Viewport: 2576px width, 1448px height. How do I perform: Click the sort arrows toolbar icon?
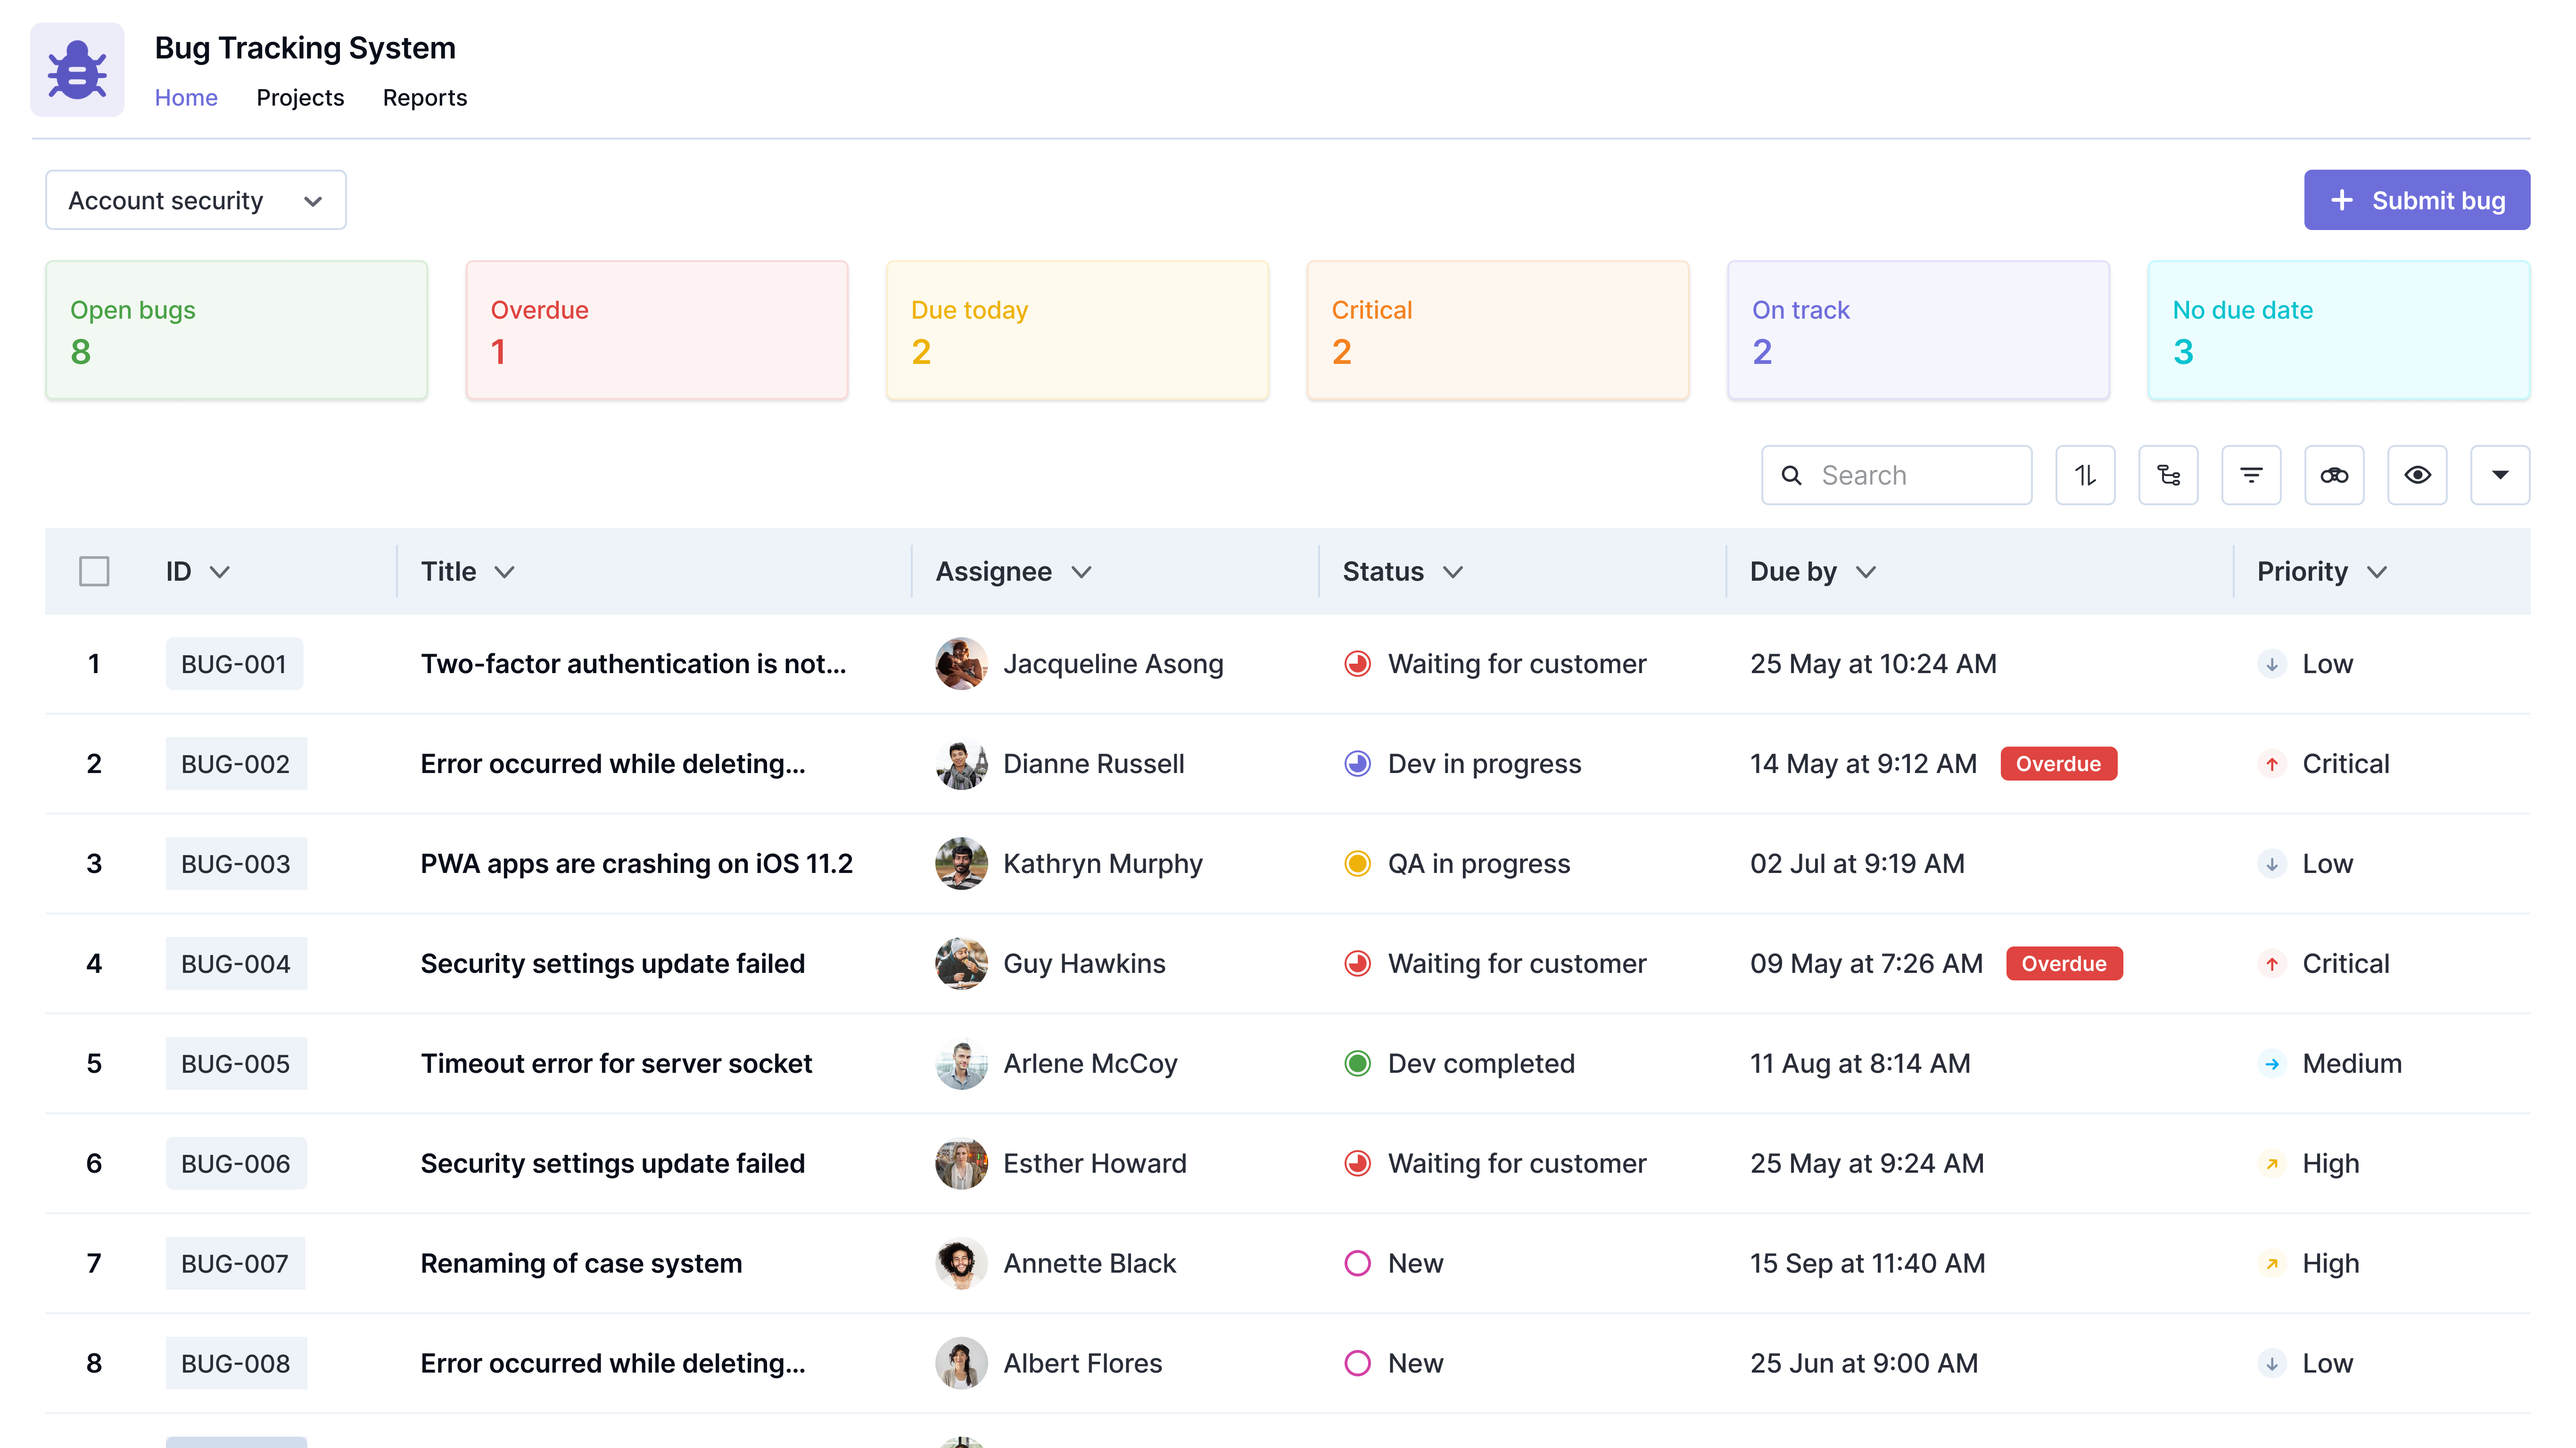point(2085,475)
